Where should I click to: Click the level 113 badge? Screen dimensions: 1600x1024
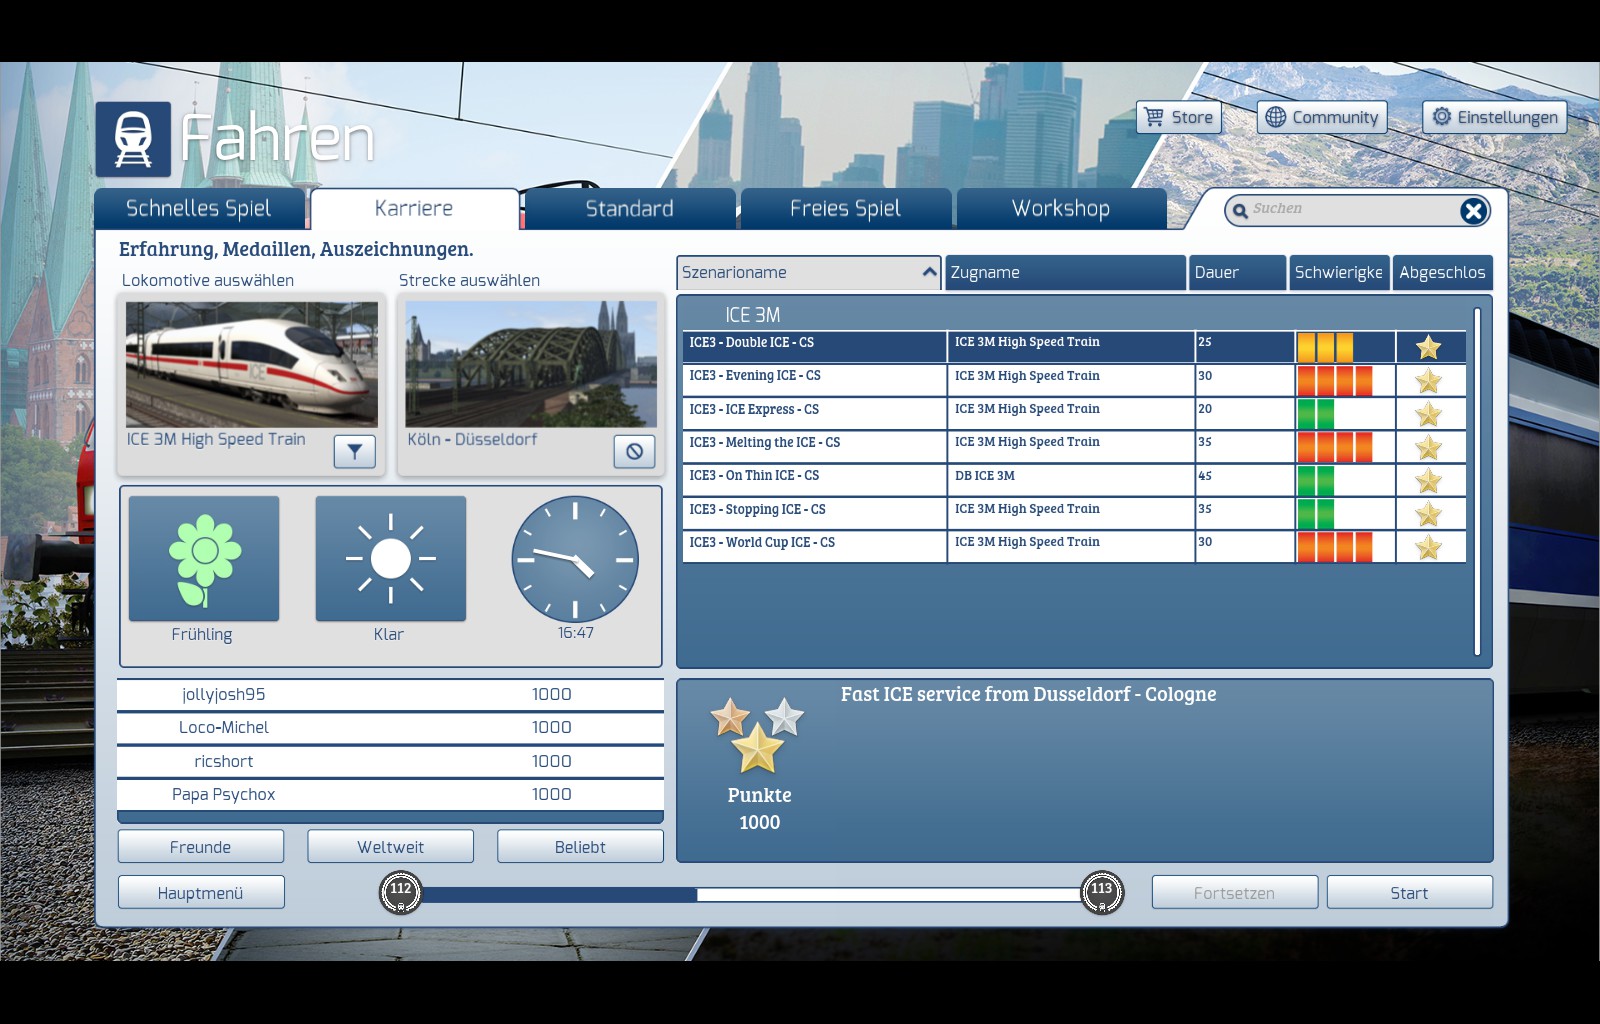1102,892
